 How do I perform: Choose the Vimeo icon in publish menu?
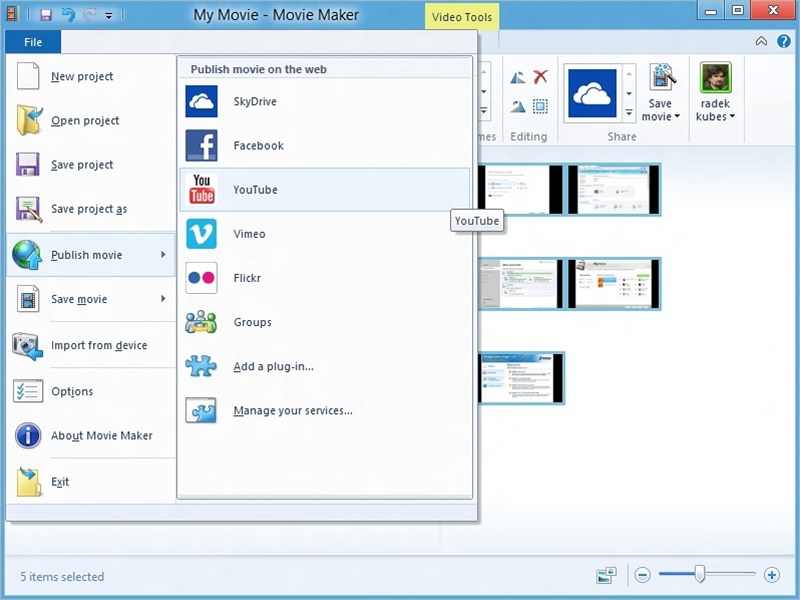202,234
